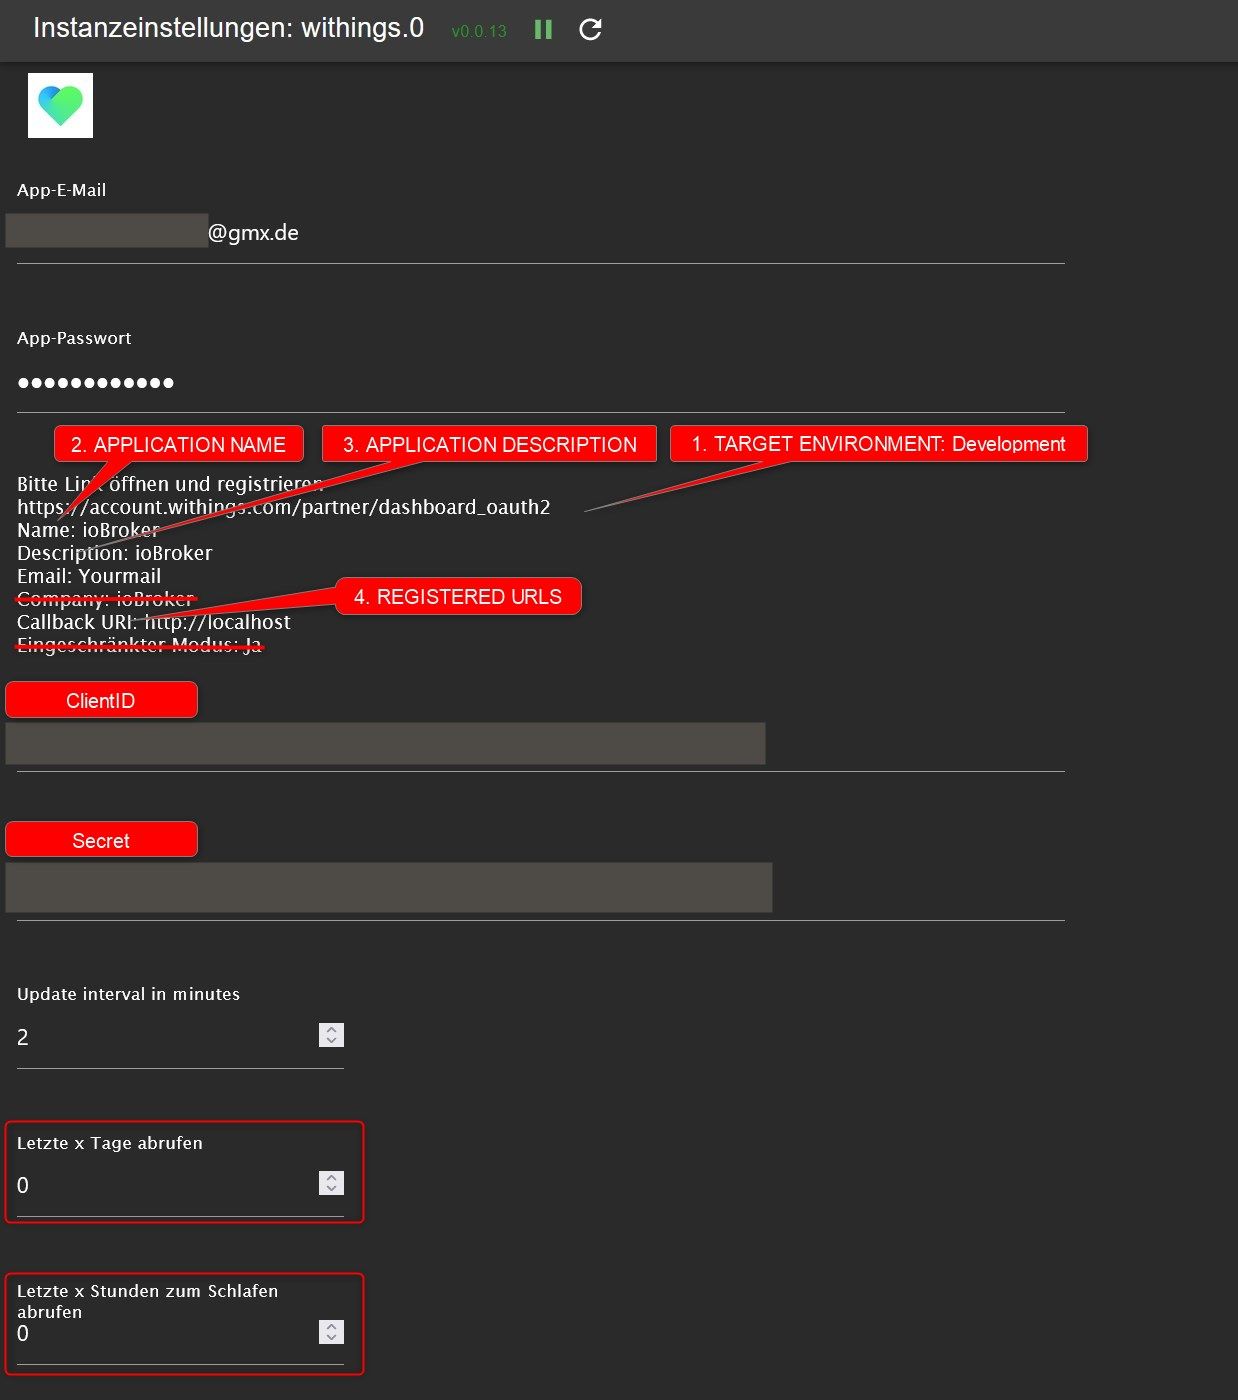Click the 'Instanzeinstellungen: withings.0' title

[229, 28]
